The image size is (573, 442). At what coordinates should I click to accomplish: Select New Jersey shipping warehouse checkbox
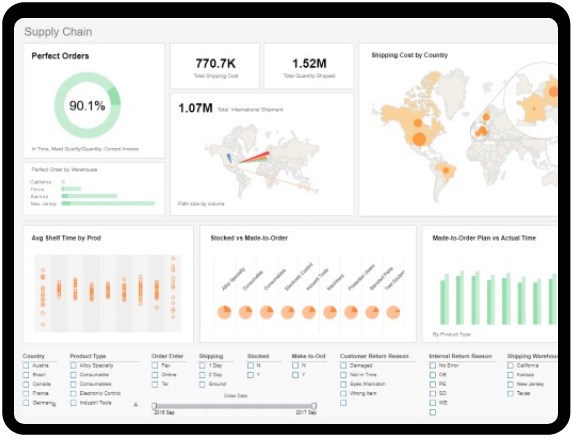511,384
